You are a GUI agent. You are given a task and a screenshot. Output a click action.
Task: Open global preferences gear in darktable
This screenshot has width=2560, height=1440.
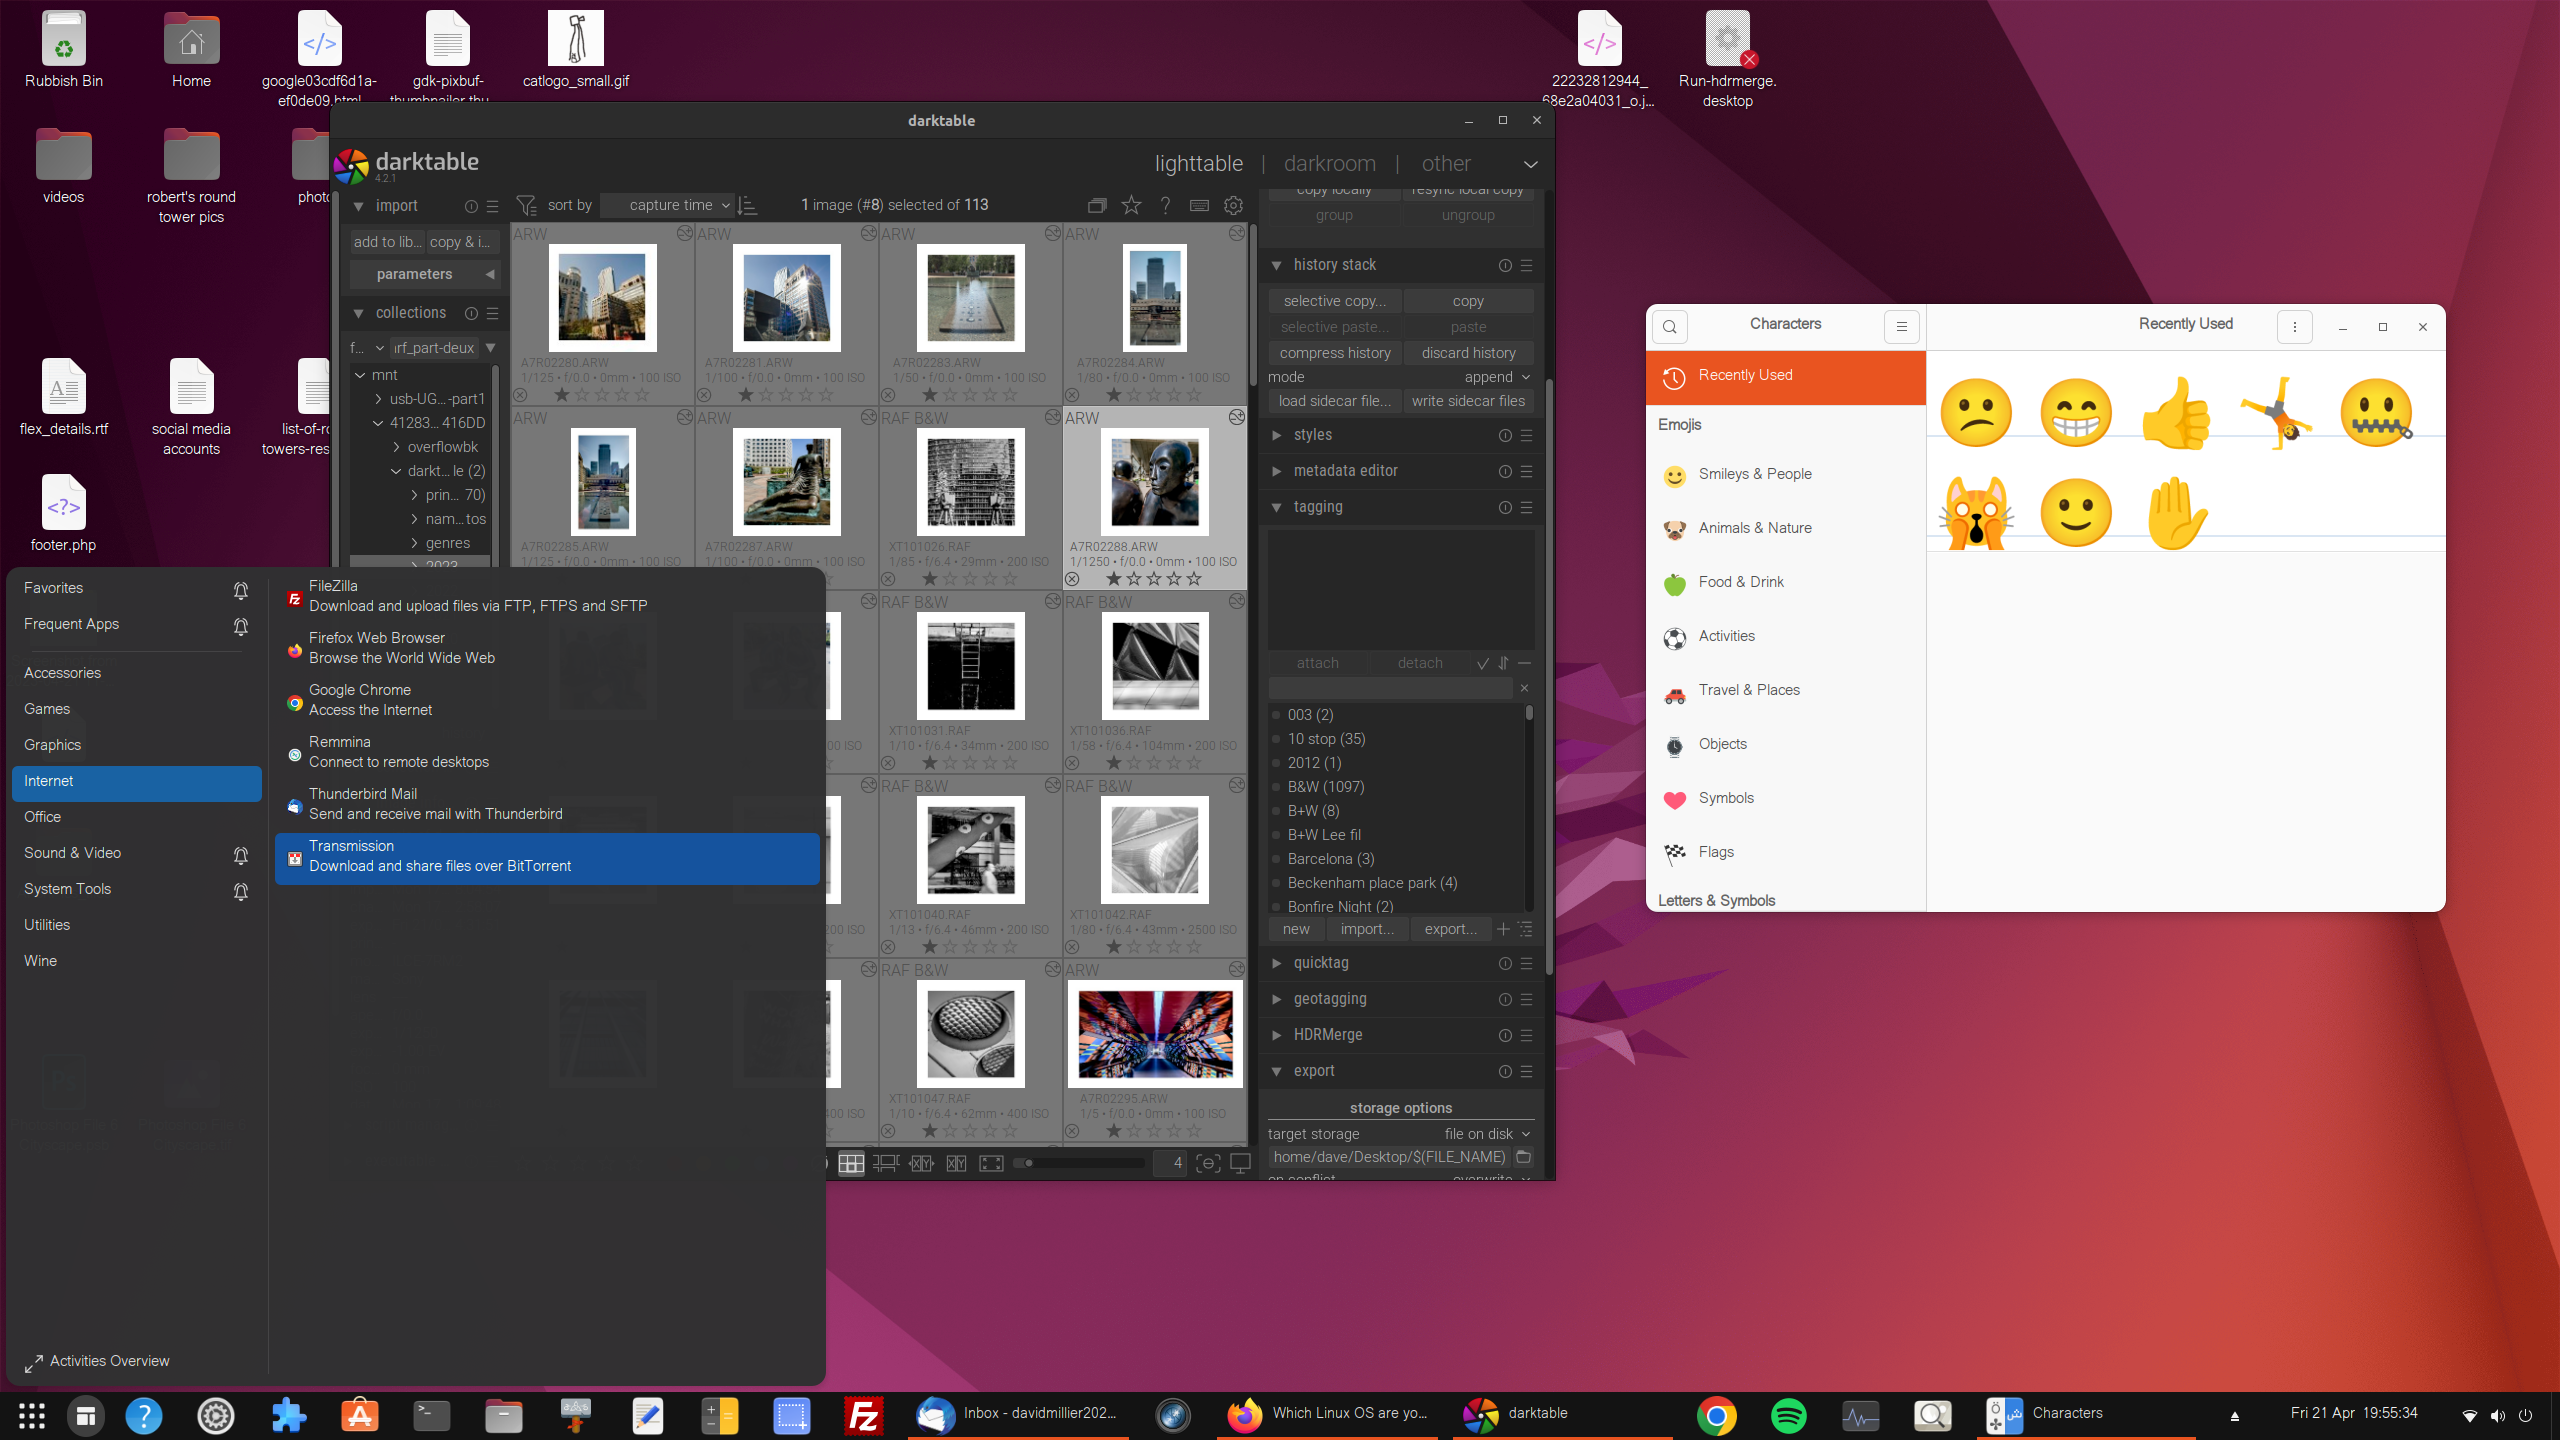pyautogui.click(x=1233, y=205)
